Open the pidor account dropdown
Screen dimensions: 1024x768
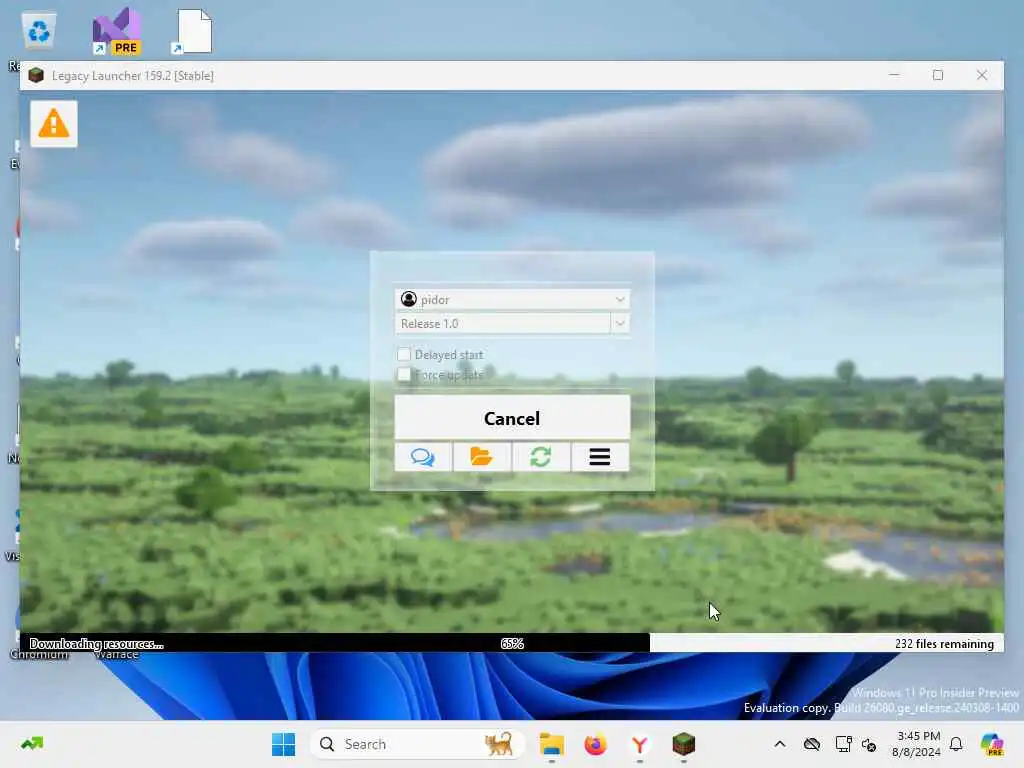[512, 299]
